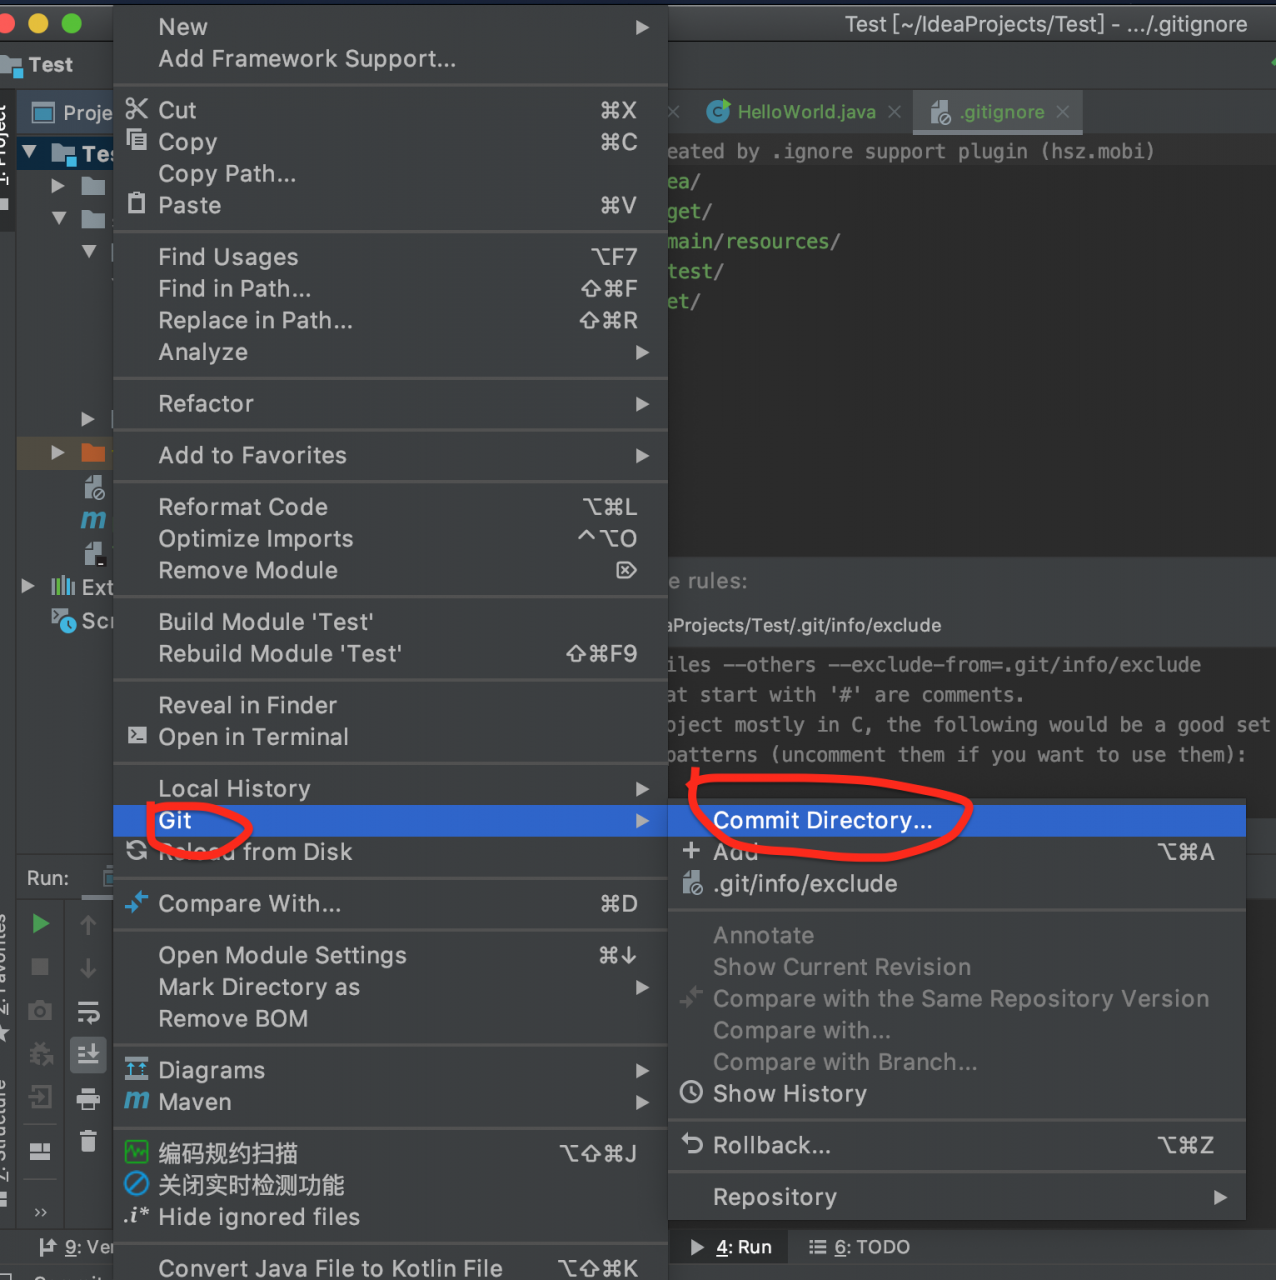The image size is (1276, 1280).
Task: Expand the Repository submenu arrow
Action: coord(1220,1197)
